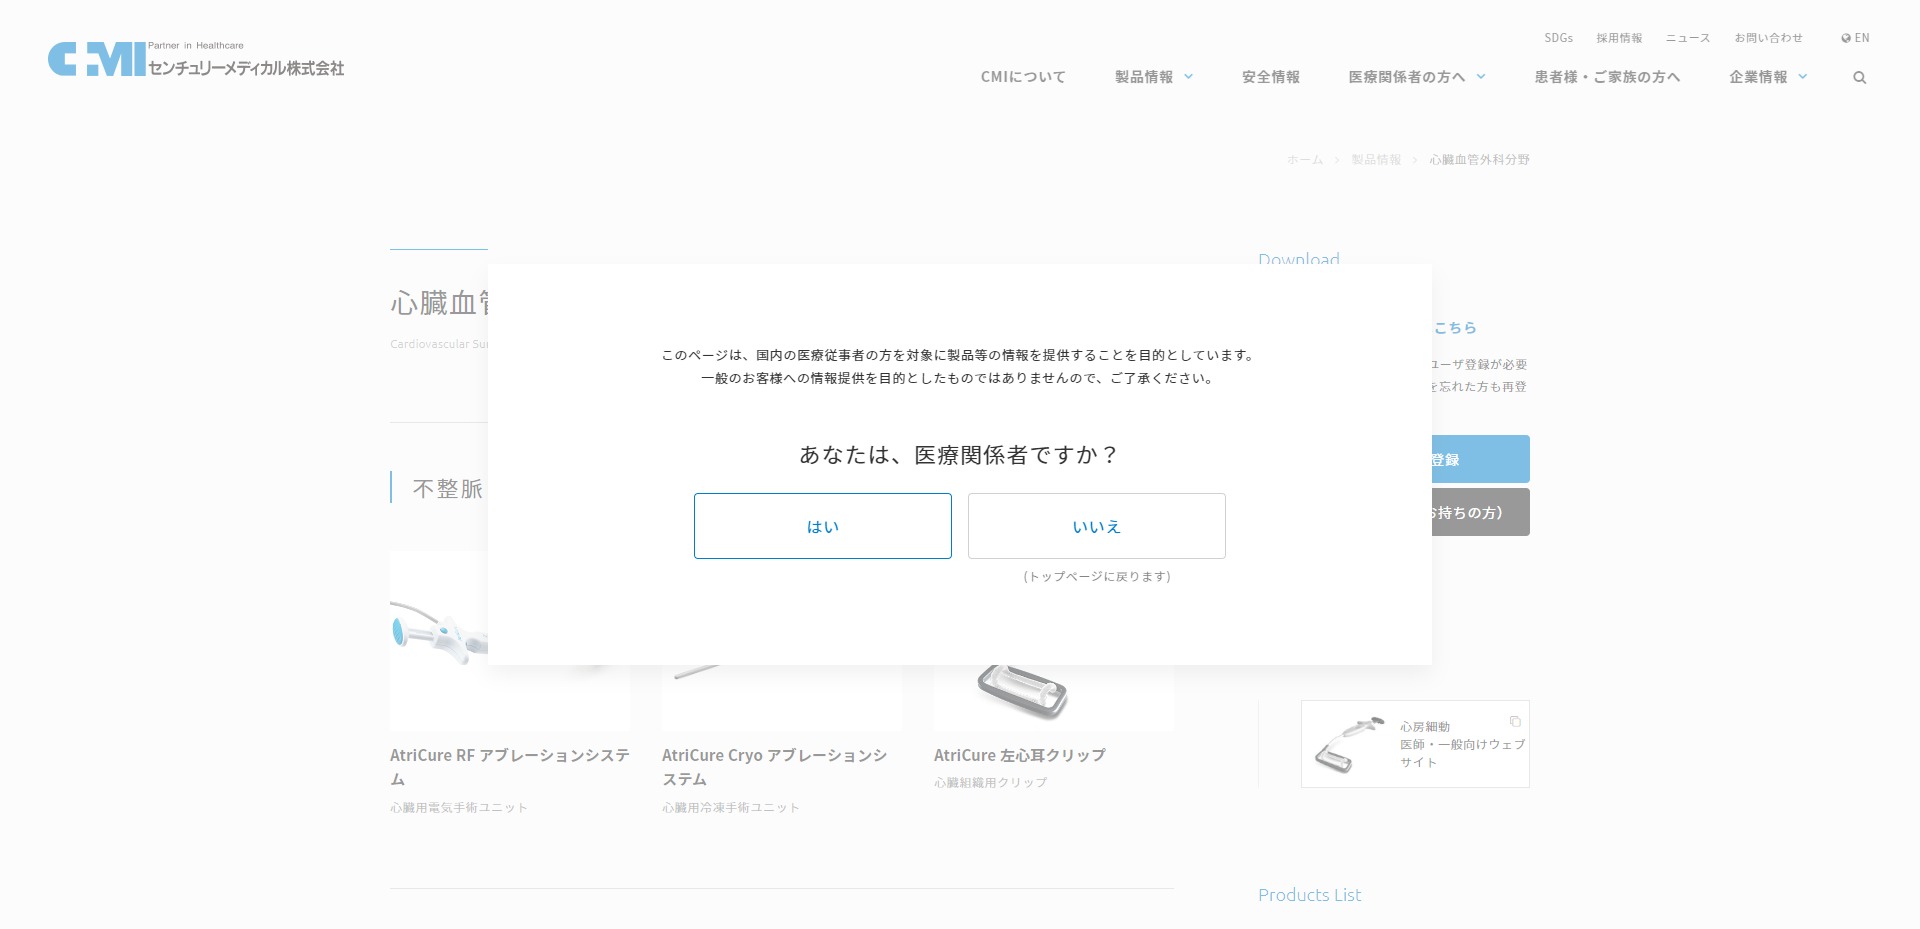Open the ニュース link
The height and width of the screenshot is (929, 1920).
point(1688,38)
